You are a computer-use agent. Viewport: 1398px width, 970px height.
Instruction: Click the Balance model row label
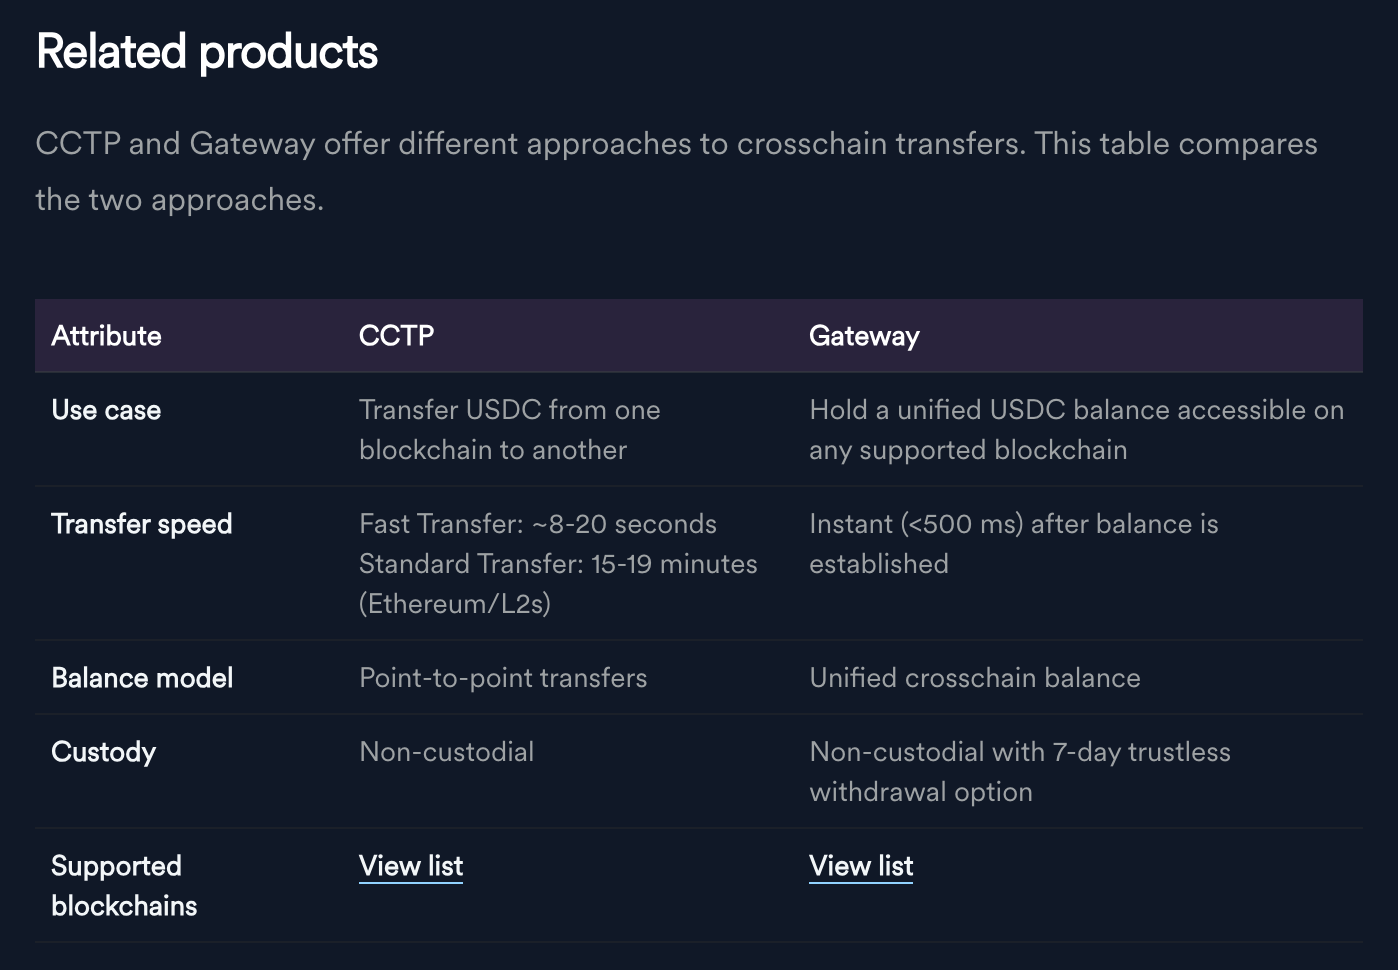click(x=142, y=678)
